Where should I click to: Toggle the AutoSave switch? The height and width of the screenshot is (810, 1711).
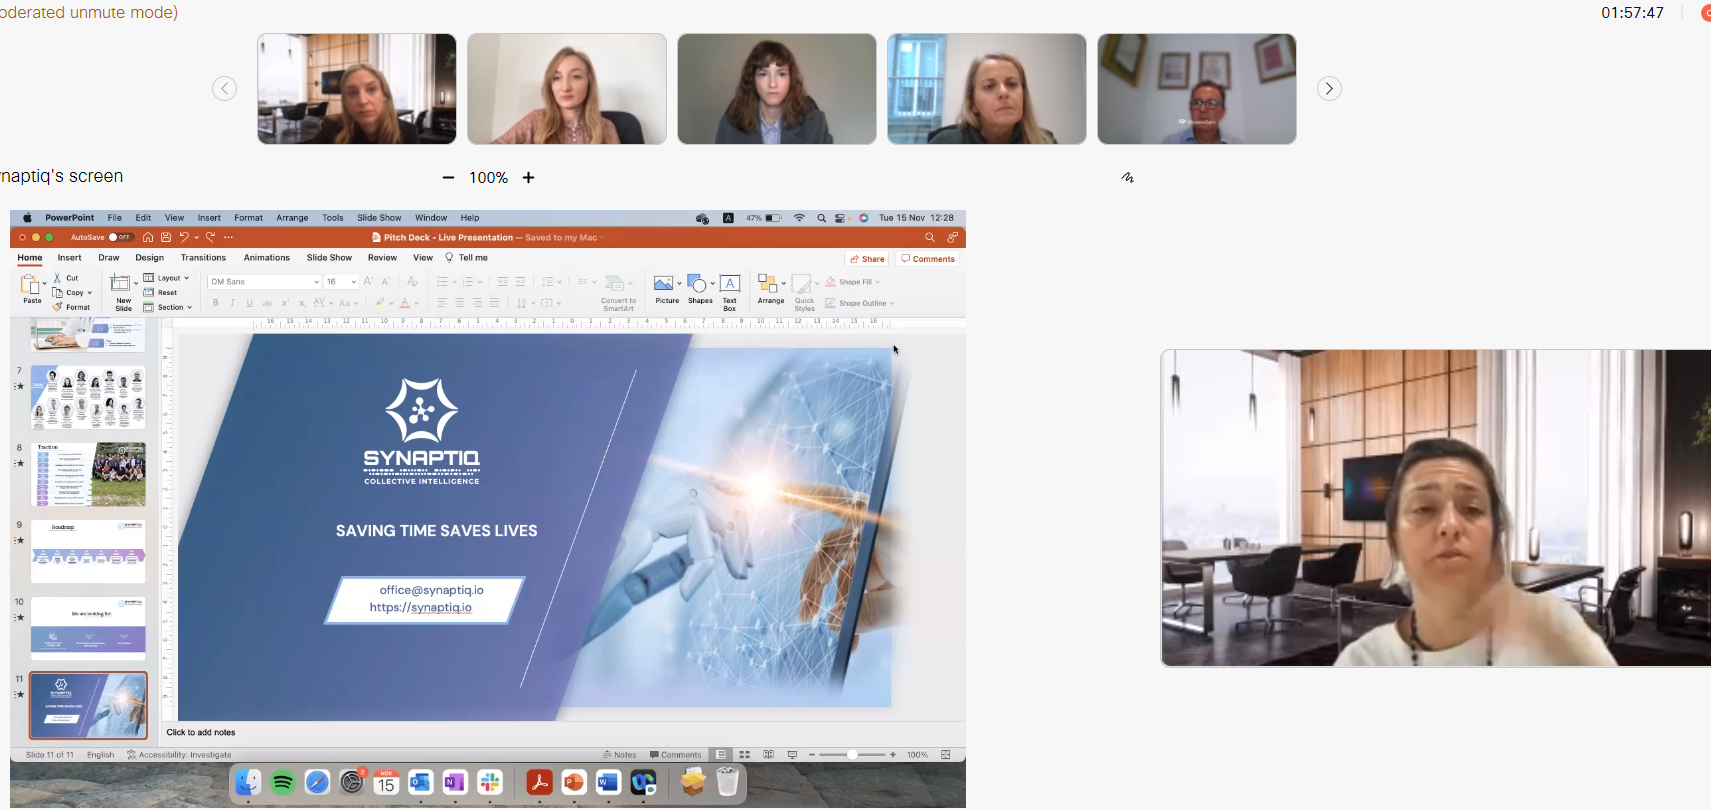coord(119,238)
